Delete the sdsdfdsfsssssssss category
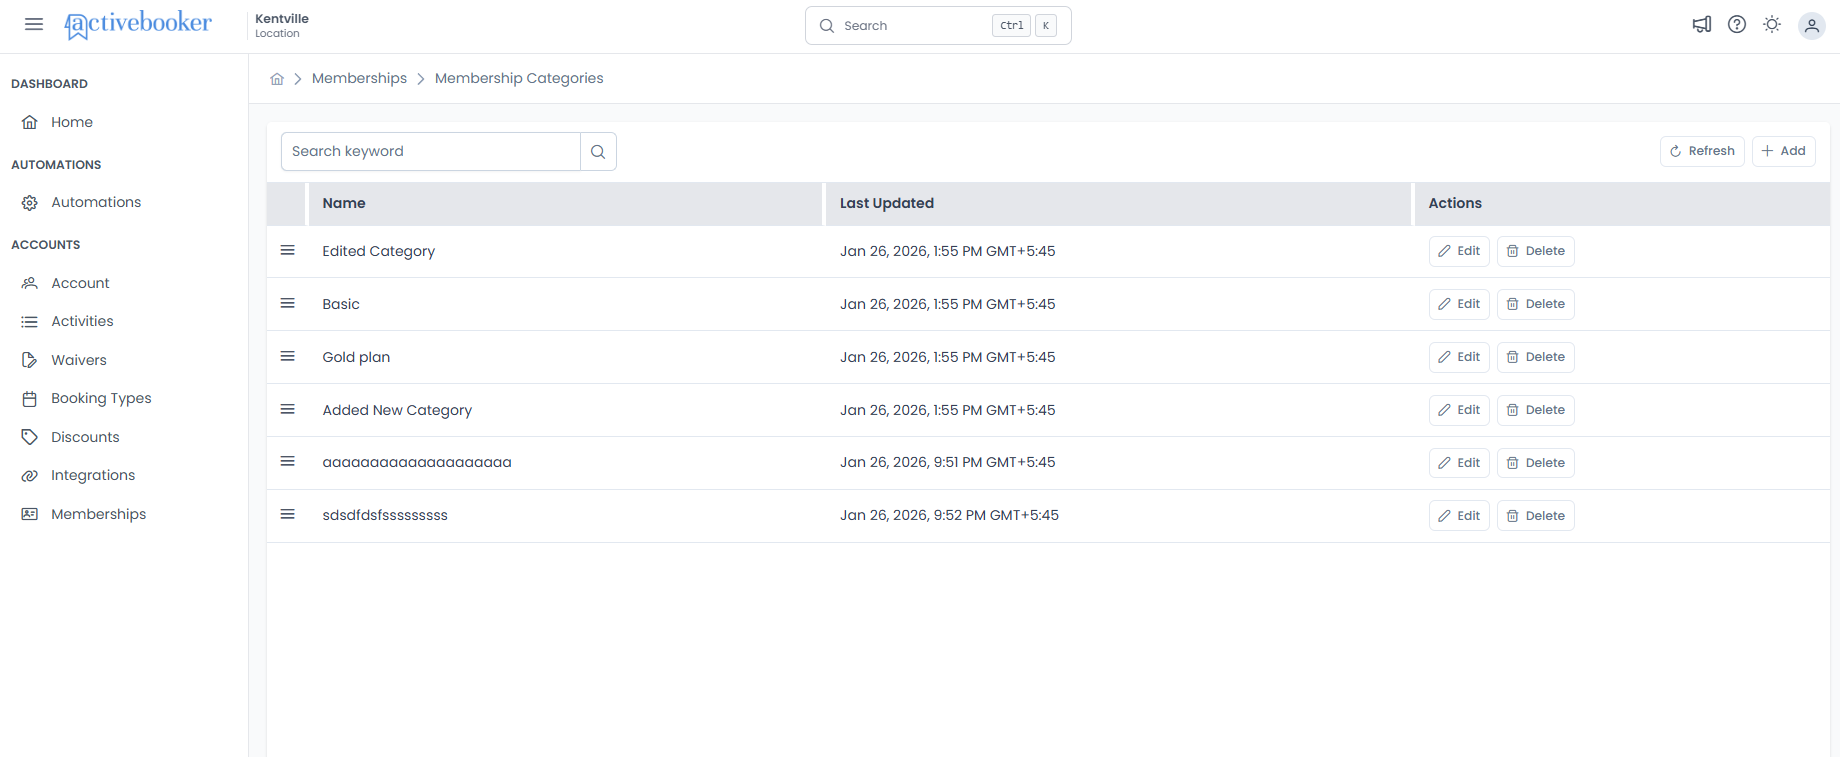The image size is (1840, 757). (1535, 516)
